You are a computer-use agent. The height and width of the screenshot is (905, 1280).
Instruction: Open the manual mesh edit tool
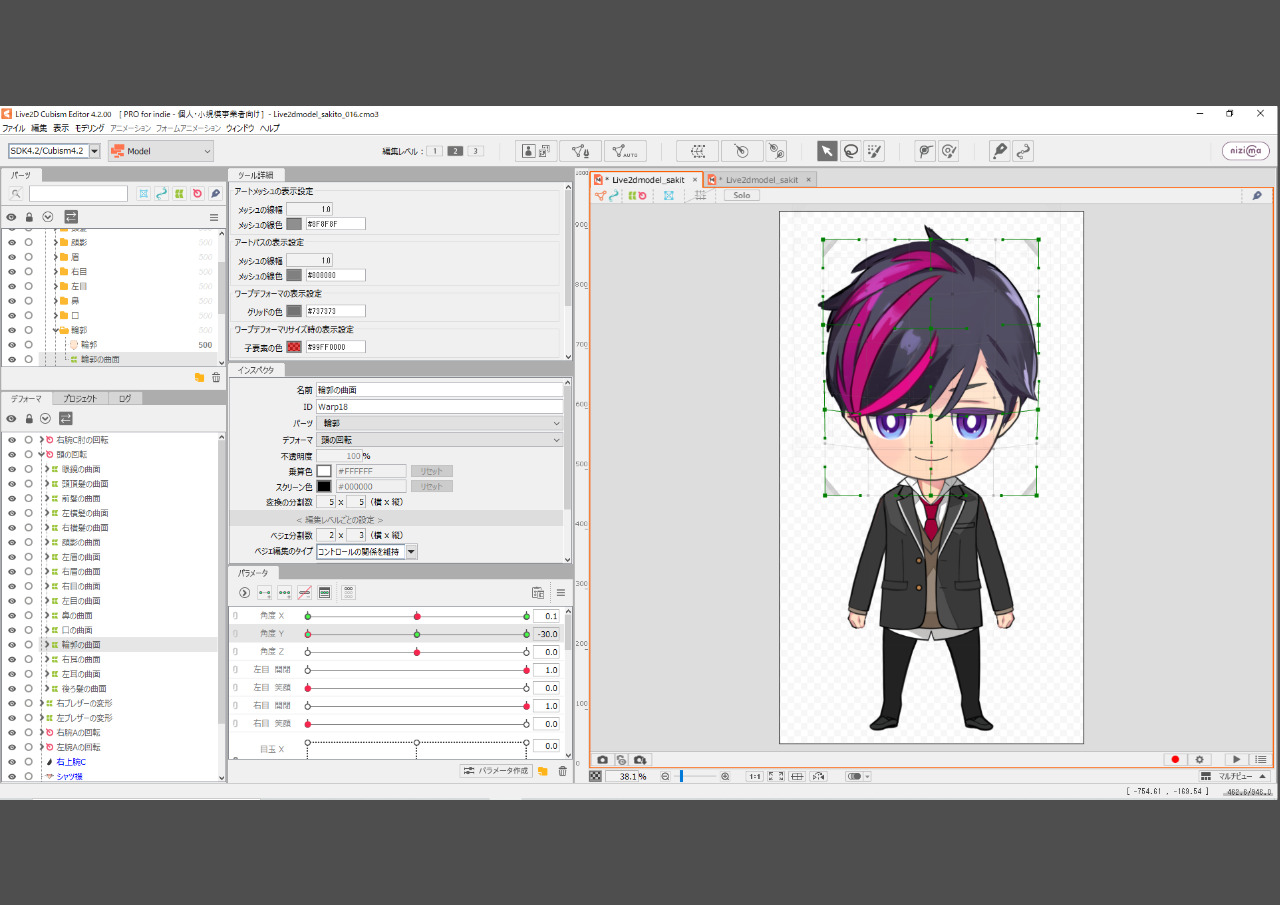tap(580, 151)
